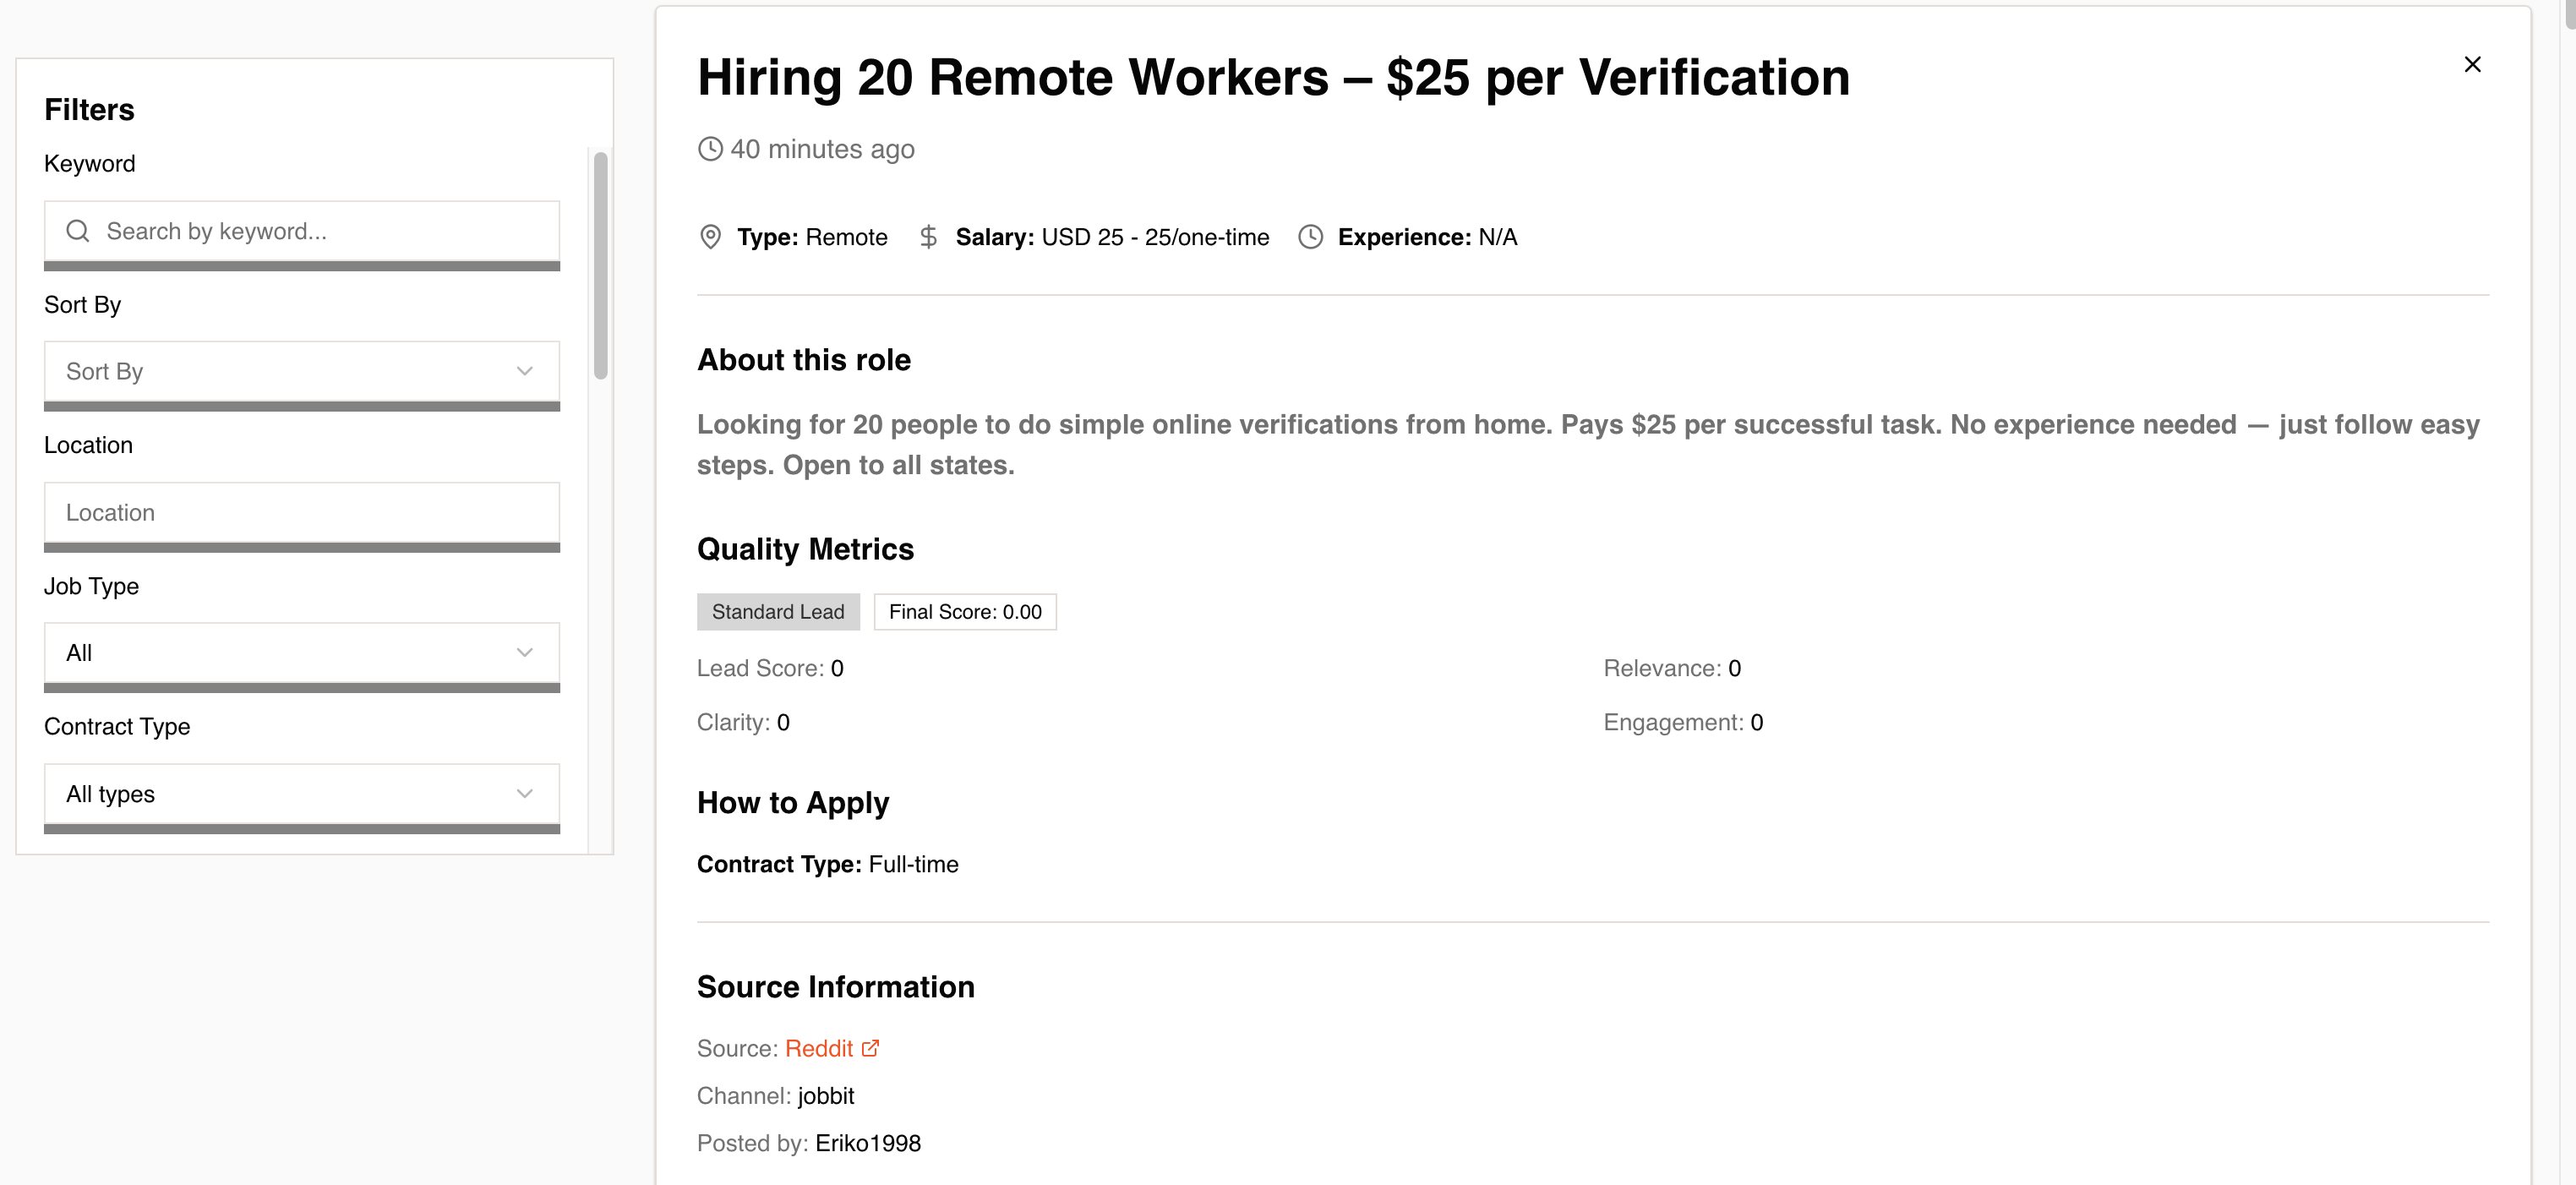Open the Reddit source link
This screenshot has width=2576, height=1185.
coord(818,1048)
